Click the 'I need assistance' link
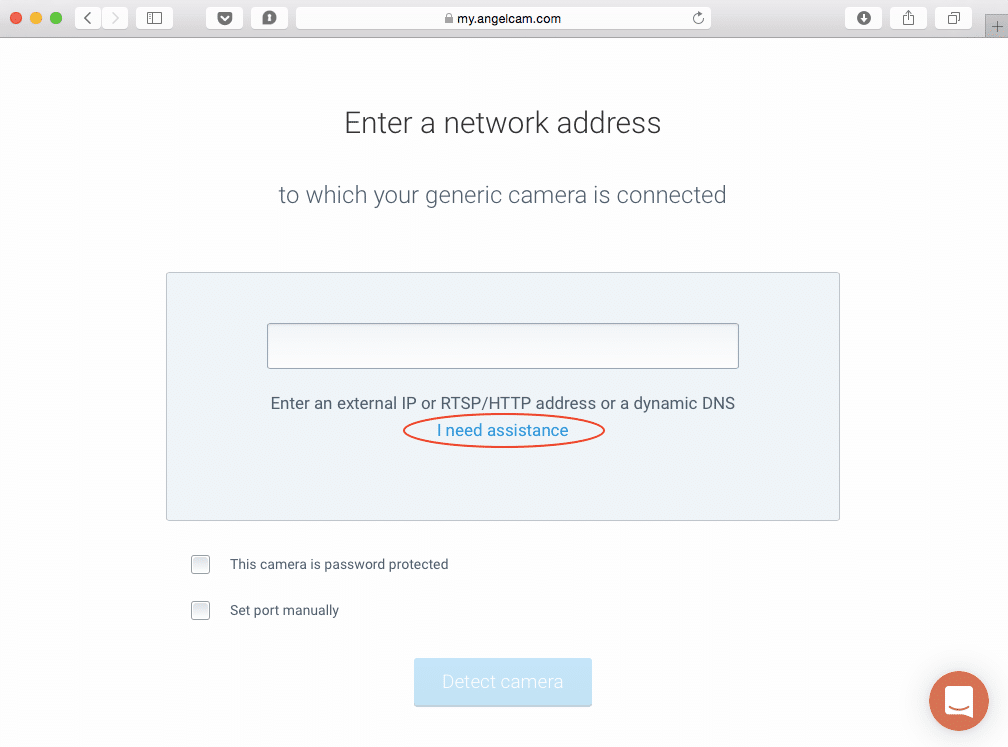Screen dimensions: 1008x747 click(502, 431)
